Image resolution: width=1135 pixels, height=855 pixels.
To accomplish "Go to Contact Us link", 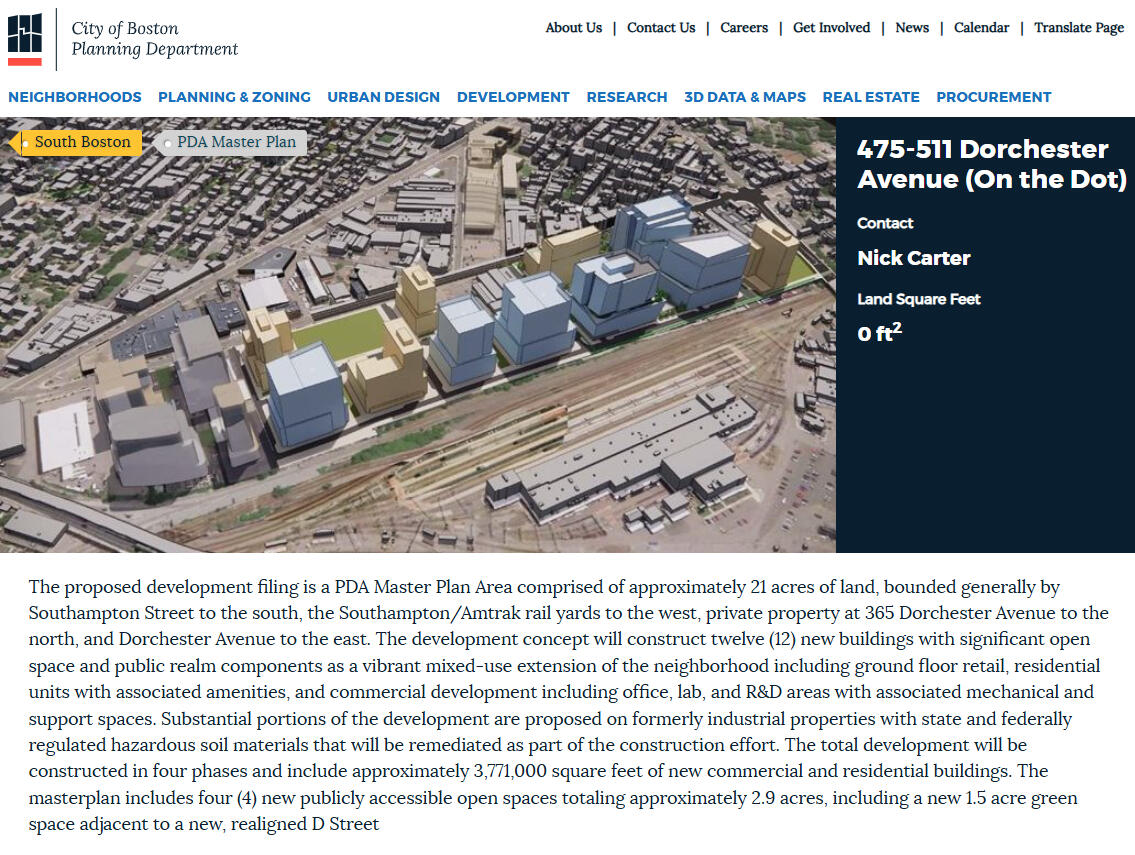I will click(x=660, y=28).
